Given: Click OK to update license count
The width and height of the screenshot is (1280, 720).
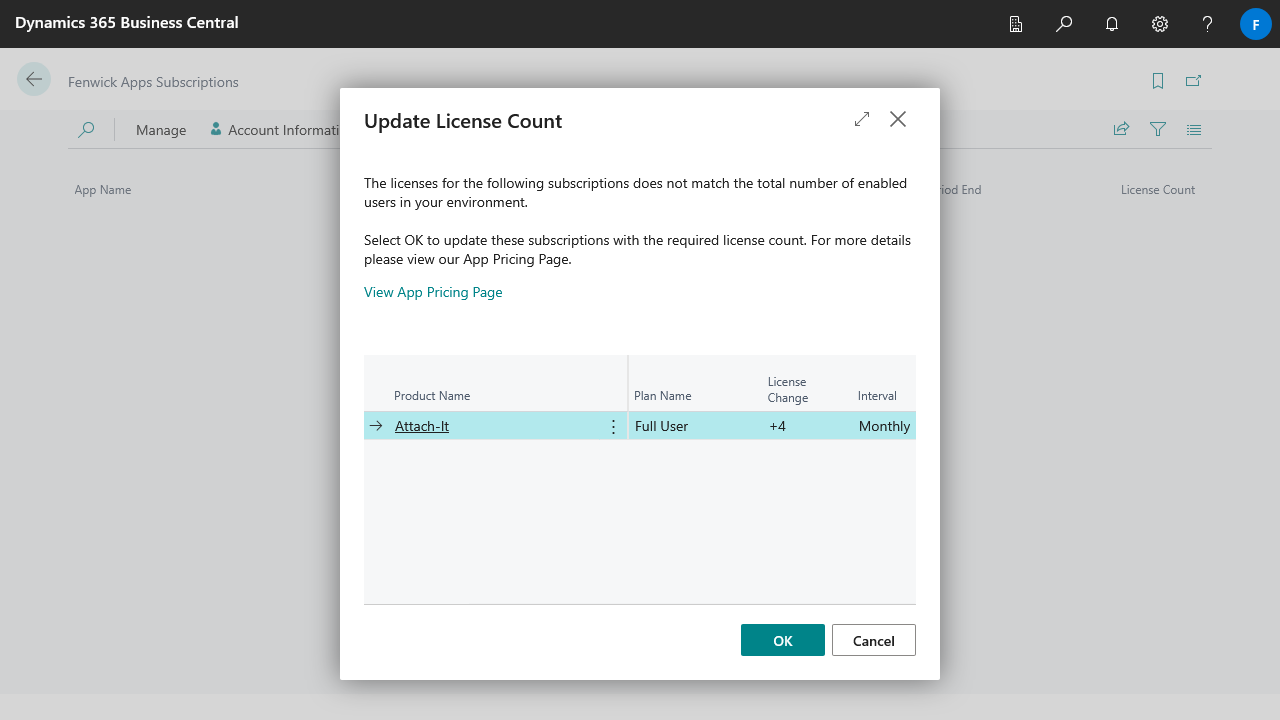Looking at the screenshot, I should [x=782, y=640].
